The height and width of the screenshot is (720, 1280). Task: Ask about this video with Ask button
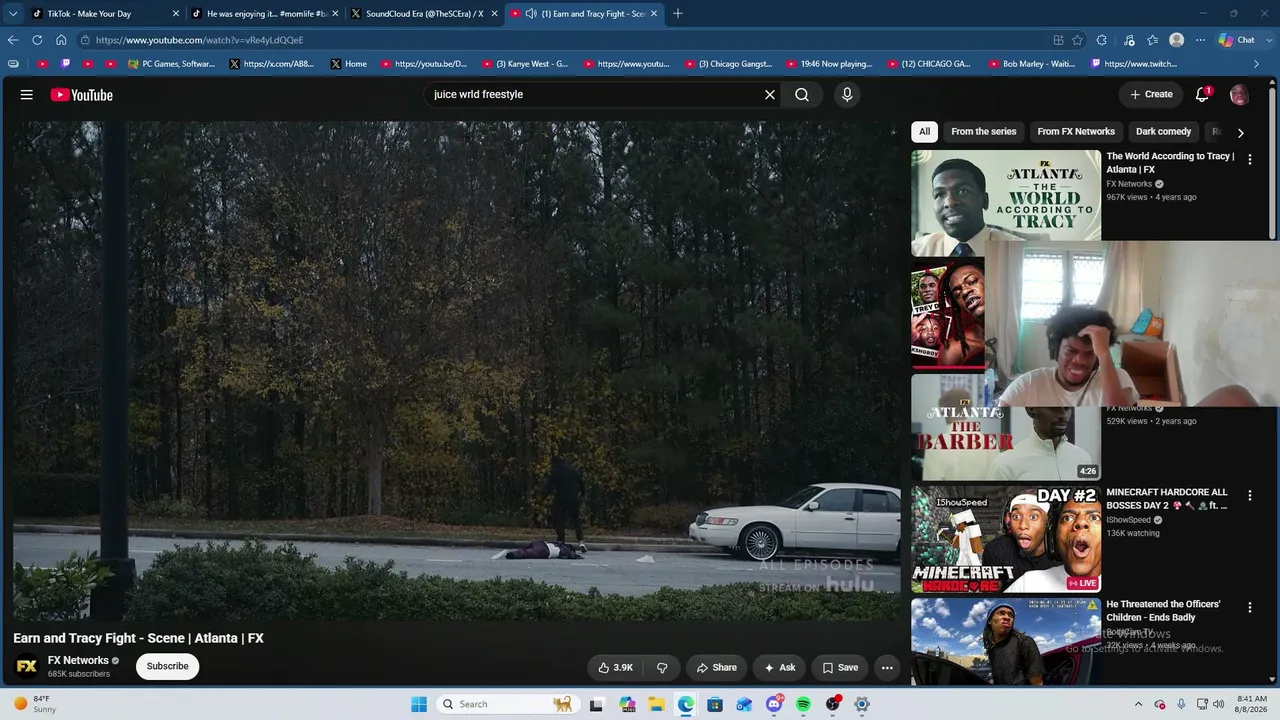(x=780, y=668)
